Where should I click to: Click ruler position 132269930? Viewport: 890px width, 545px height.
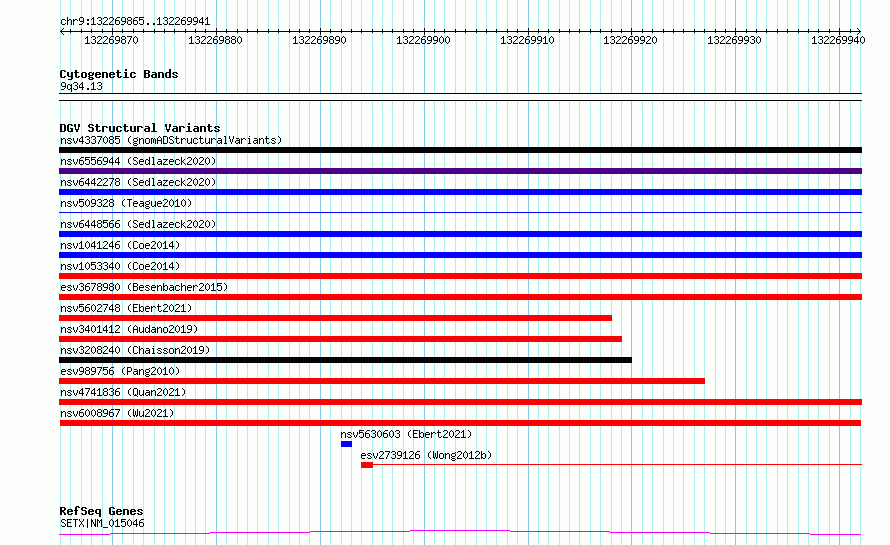(734, 40)
